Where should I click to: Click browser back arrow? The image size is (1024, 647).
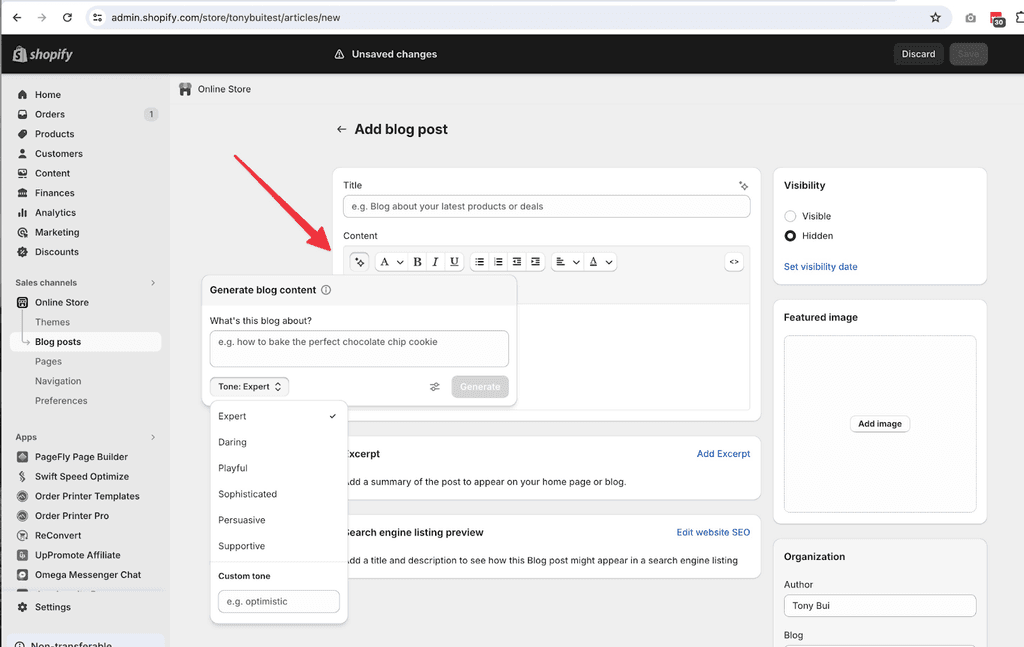tap(17, 18)
